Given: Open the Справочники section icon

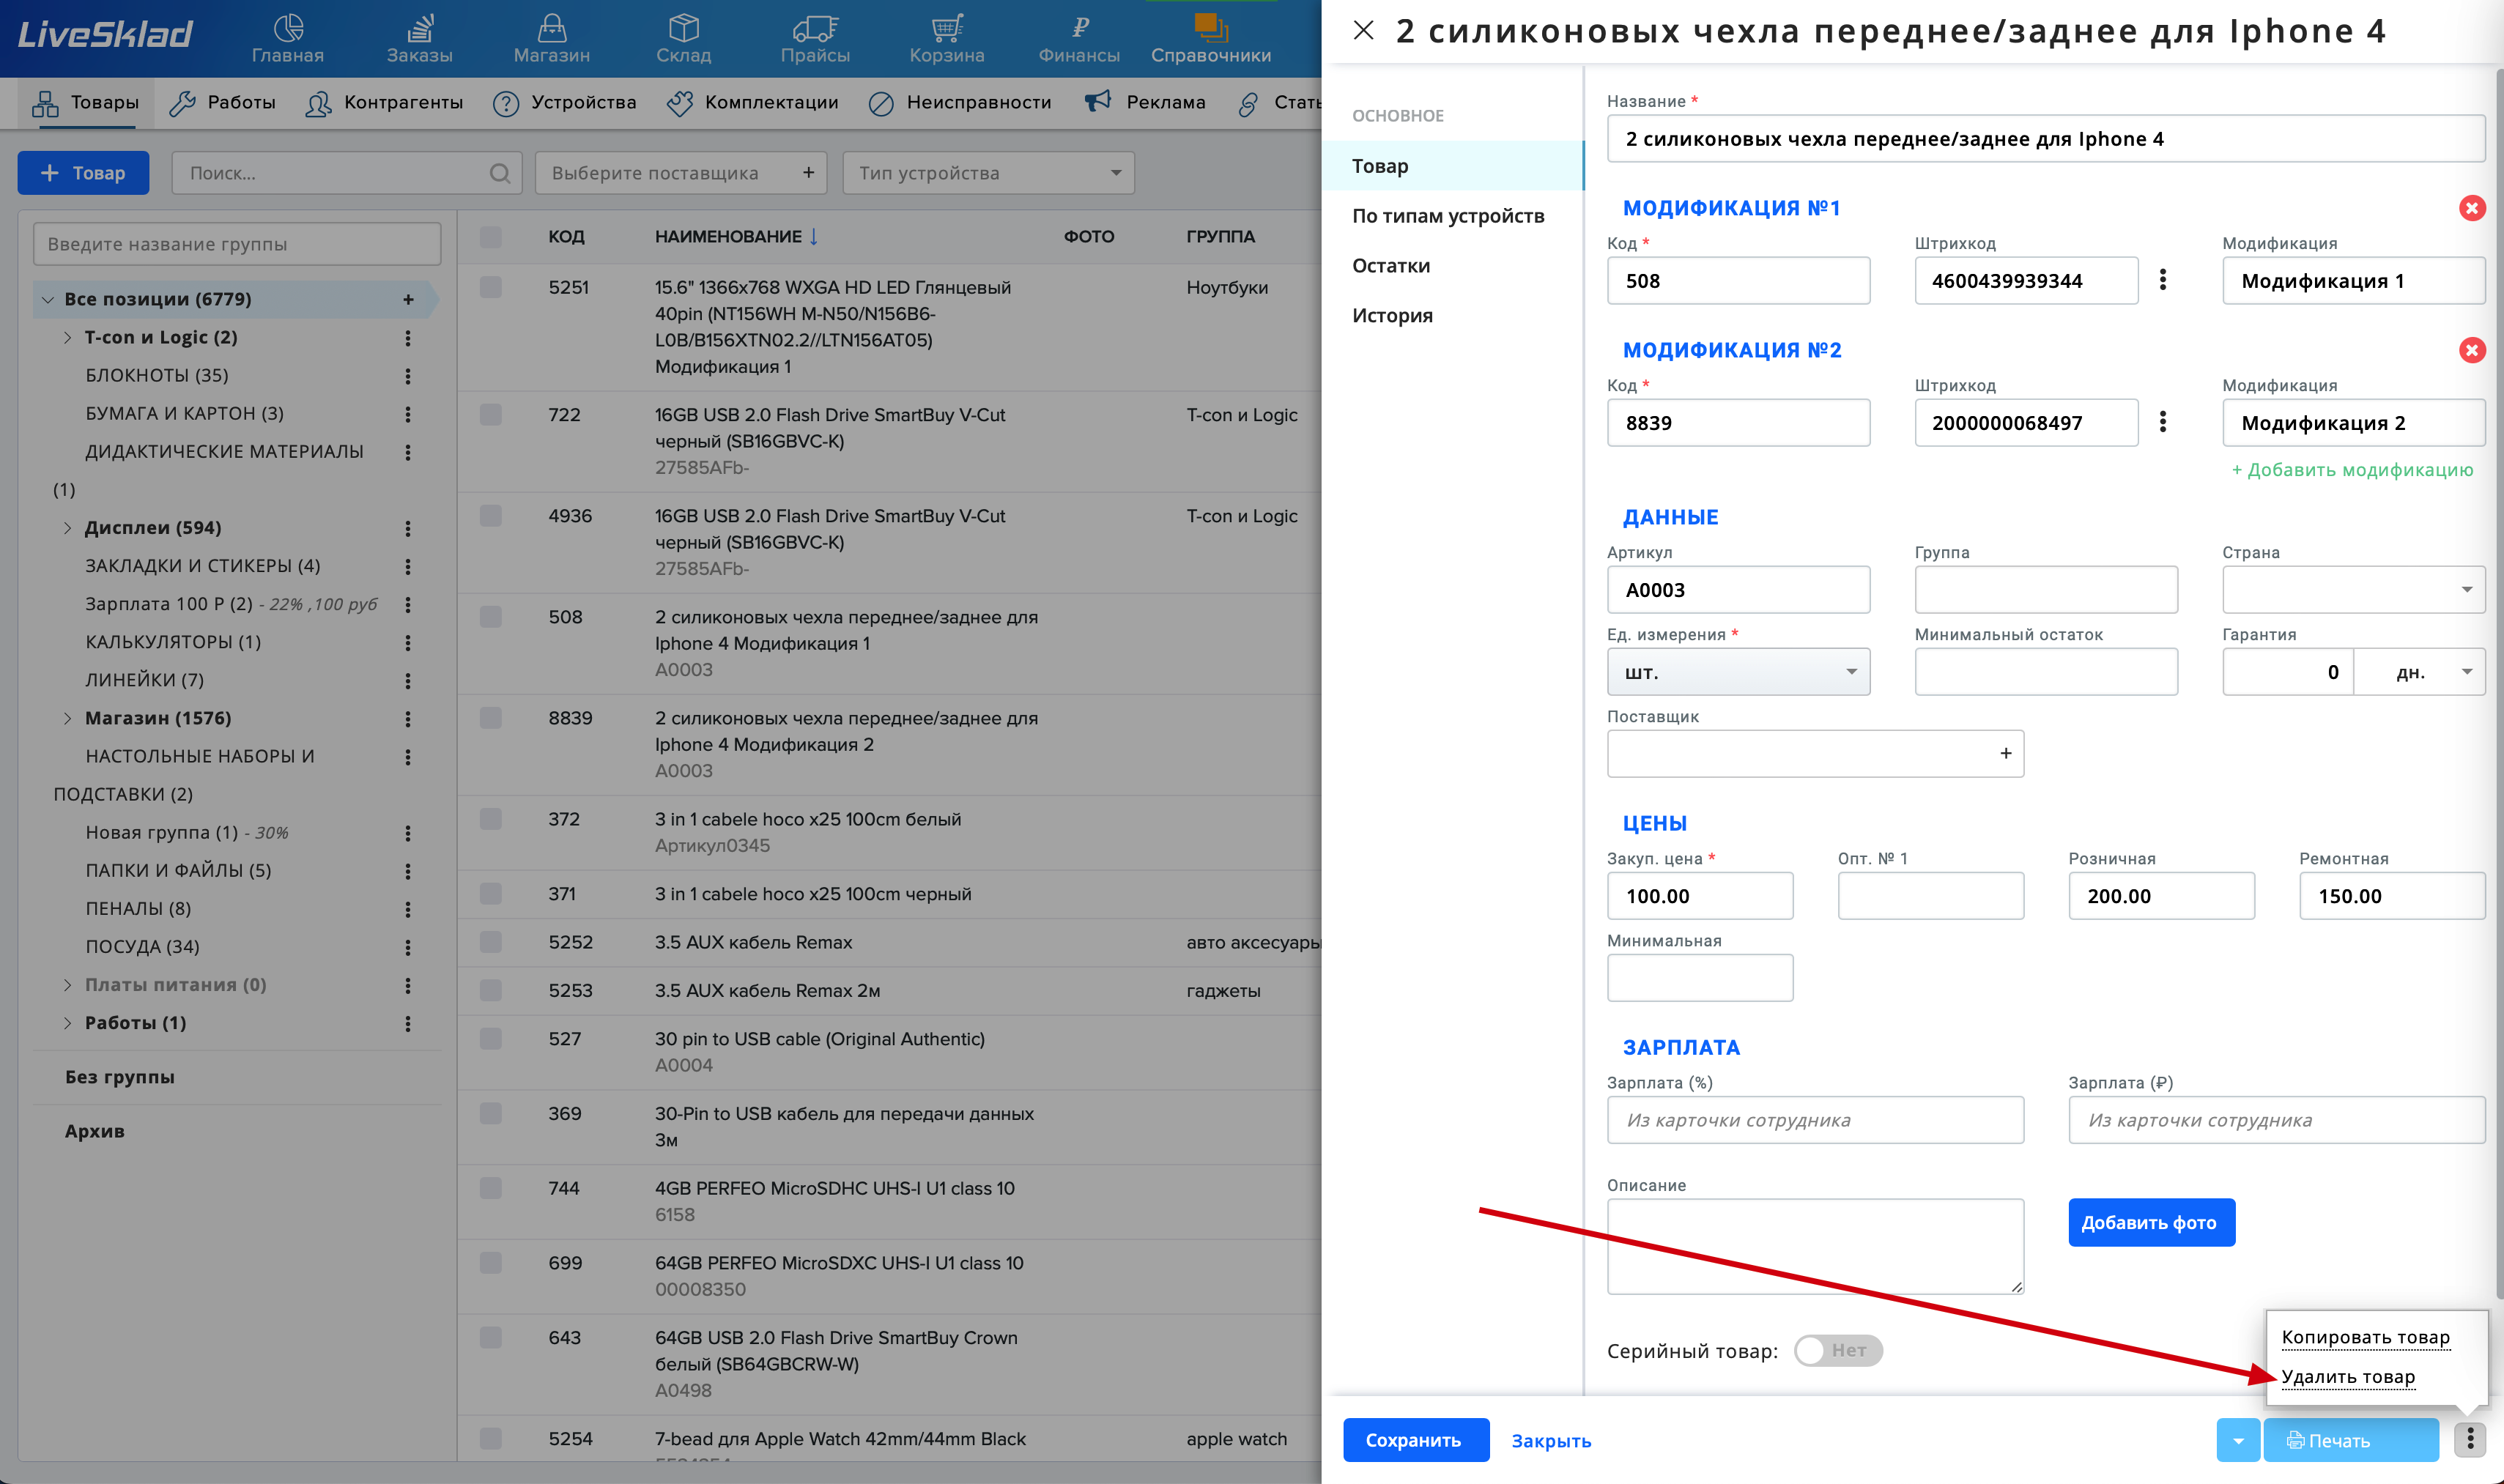Looking at the screenshot, I should 1211,28.
